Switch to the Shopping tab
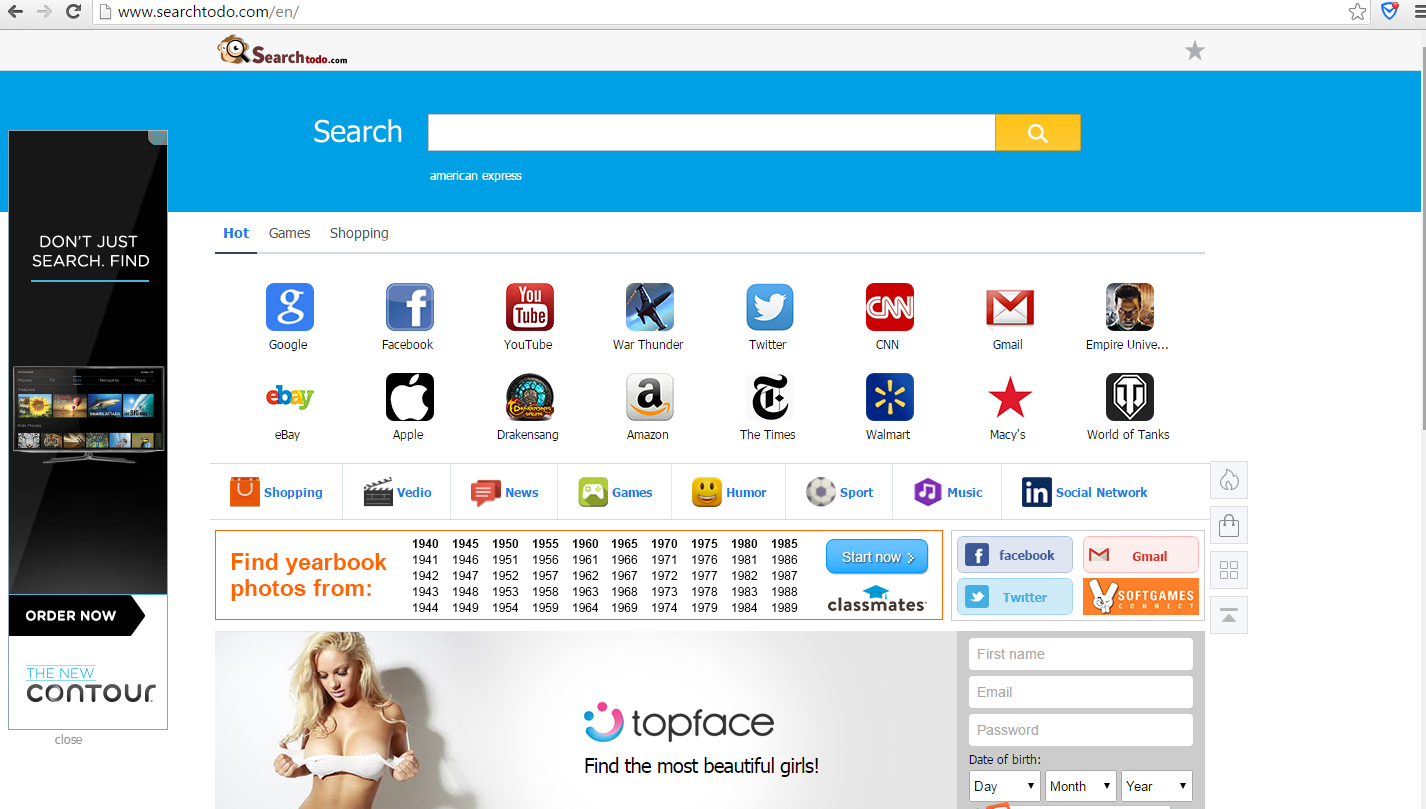The height and width of the screenshot is (809, 1426). click(359, 233)
